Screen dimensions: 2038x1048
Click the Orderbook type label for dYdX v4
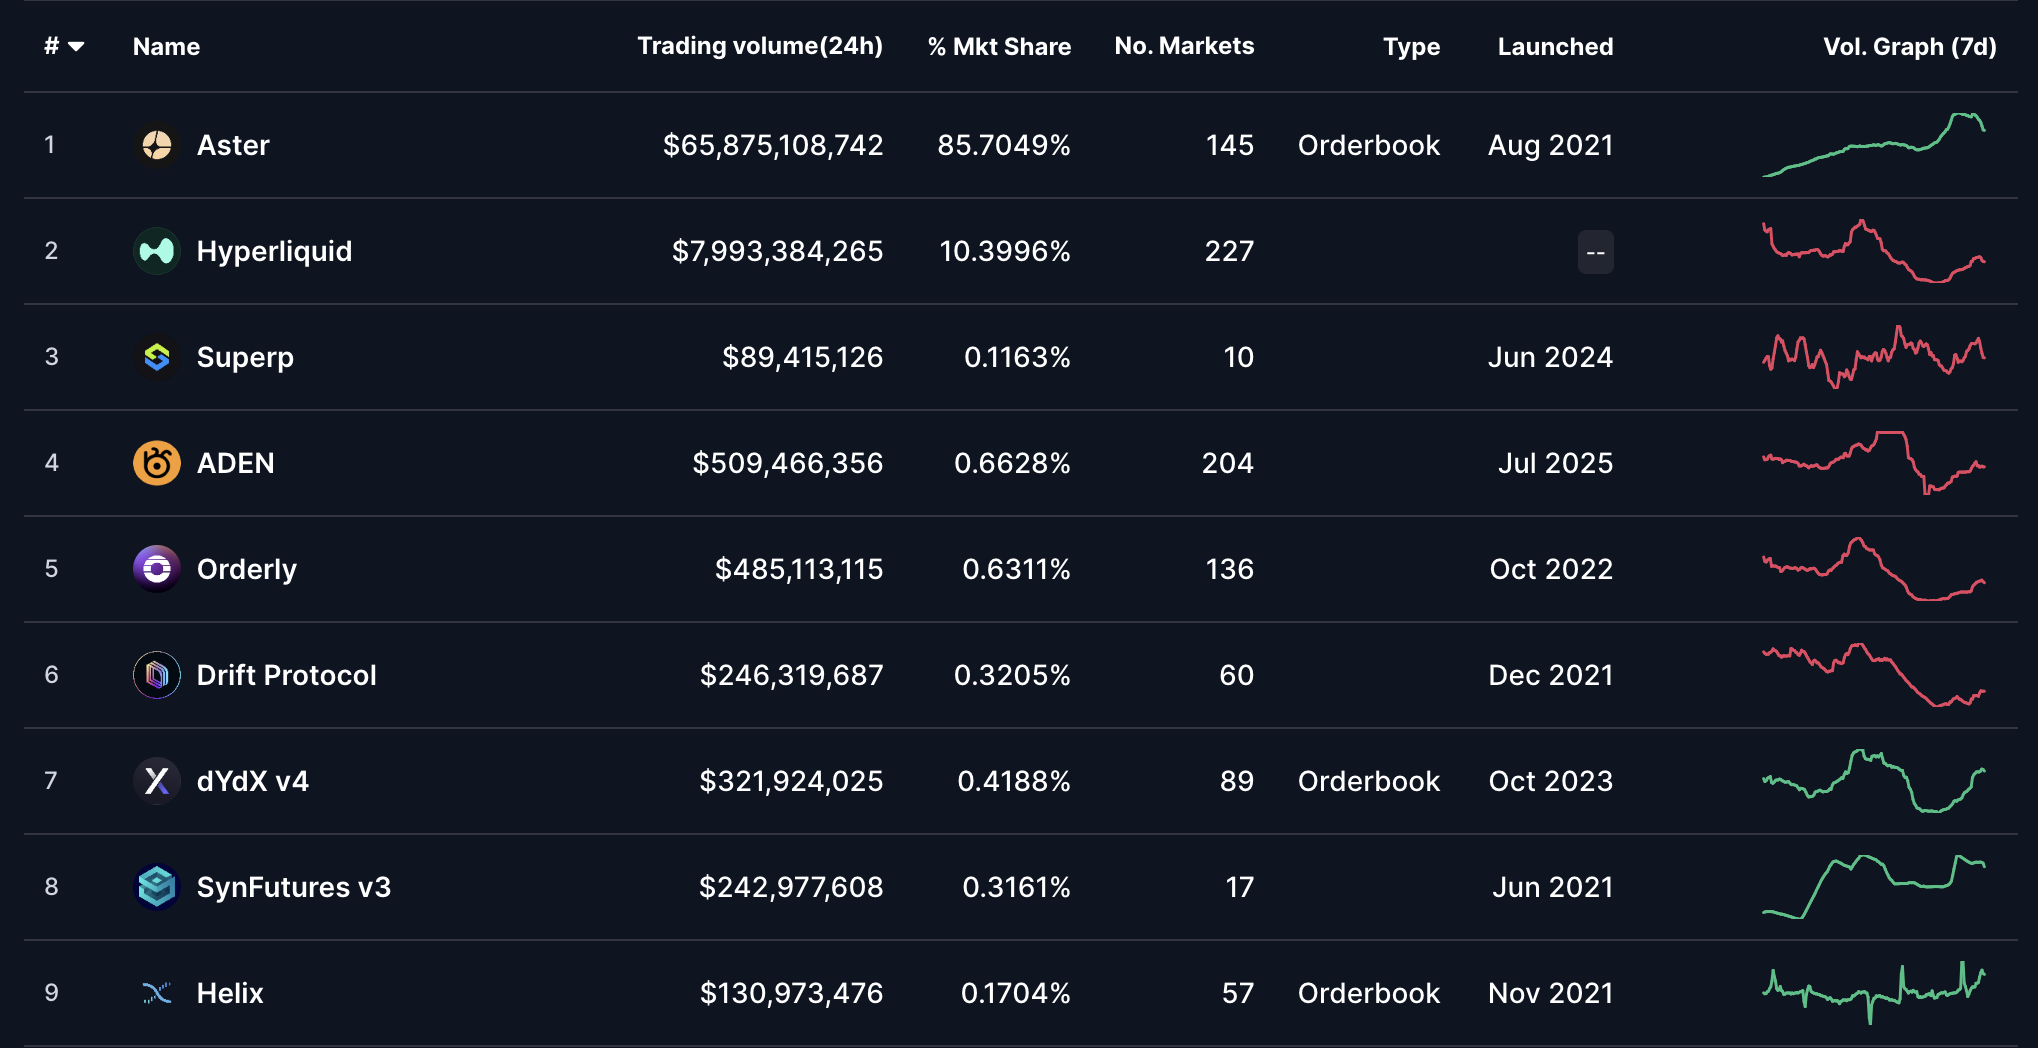point(1369,781)
